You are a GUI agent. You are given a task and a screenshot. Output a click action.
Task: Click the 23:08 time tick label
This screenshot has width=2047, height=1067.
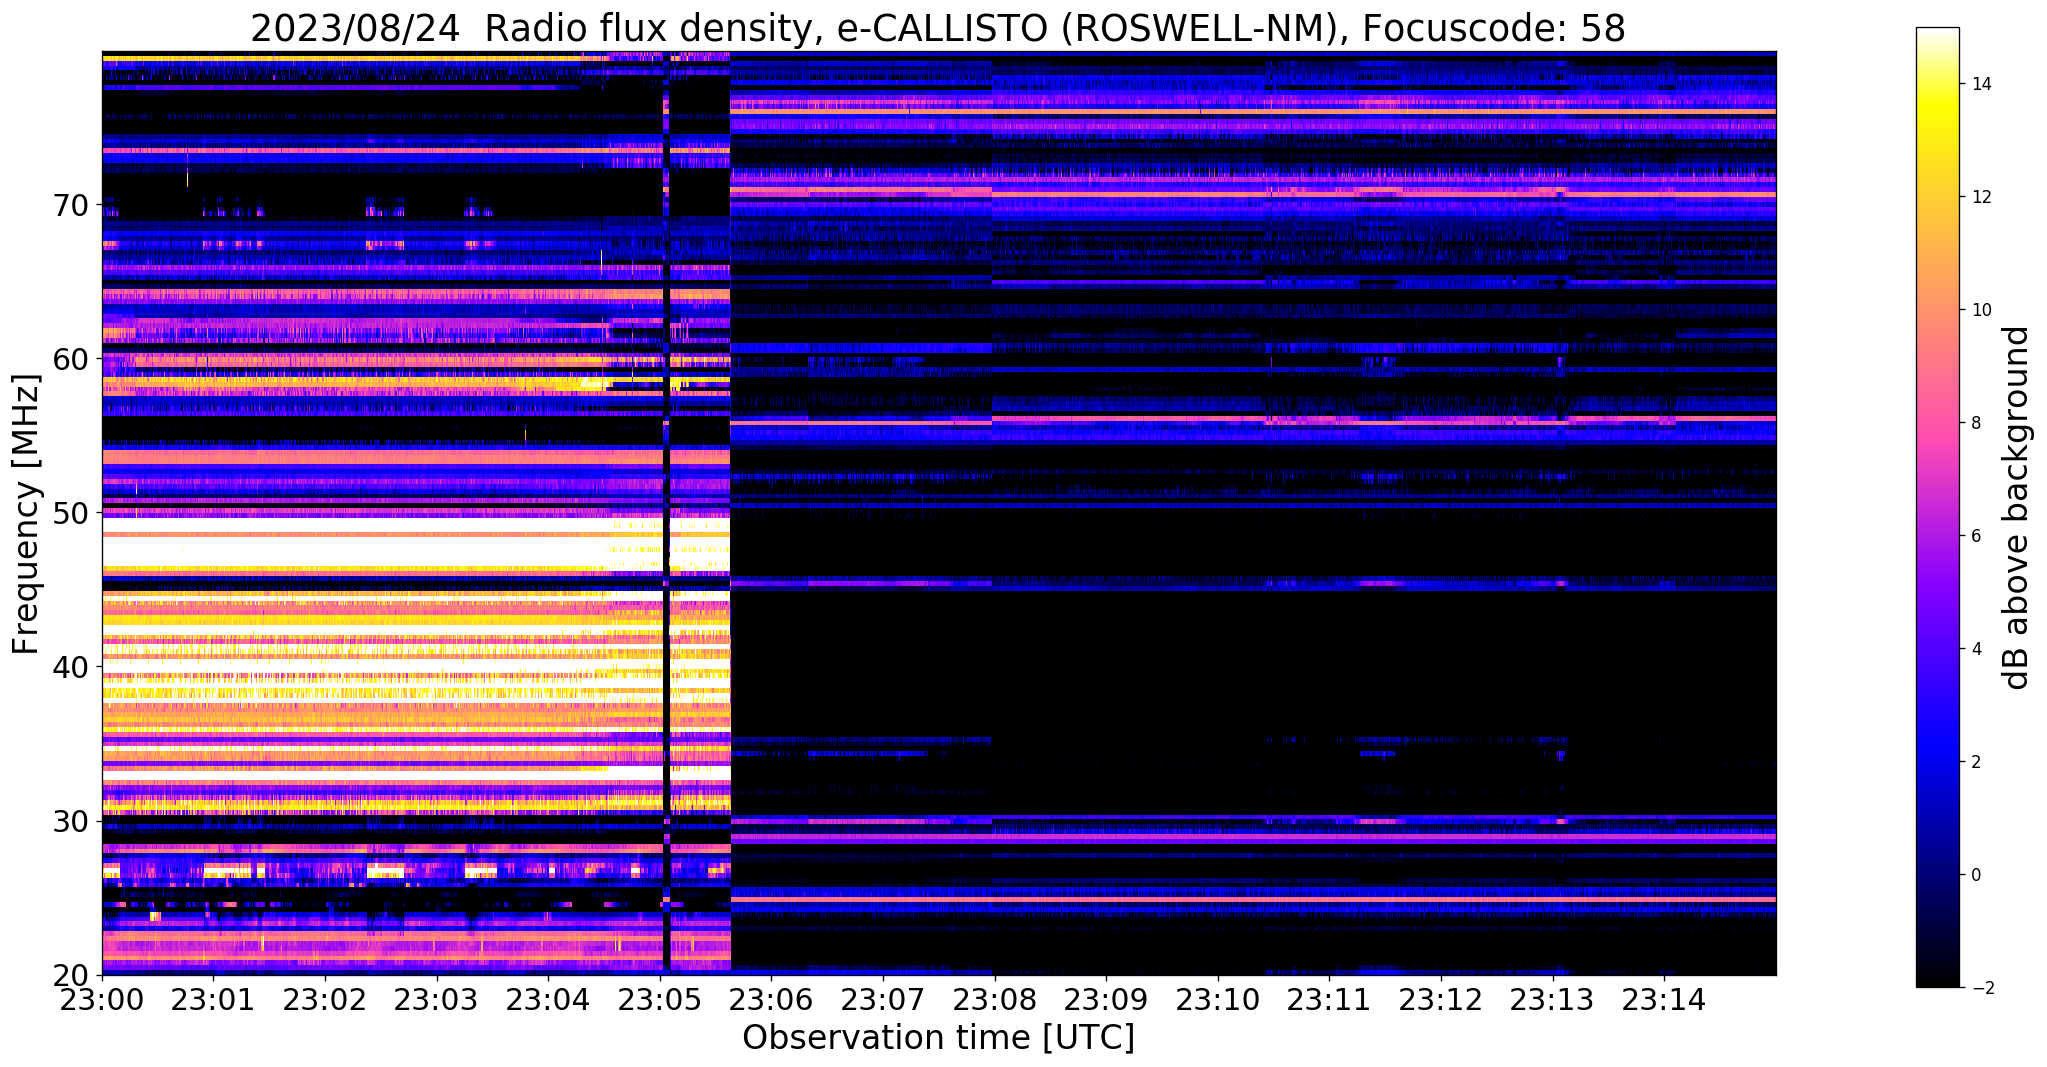coord(995,1000)
